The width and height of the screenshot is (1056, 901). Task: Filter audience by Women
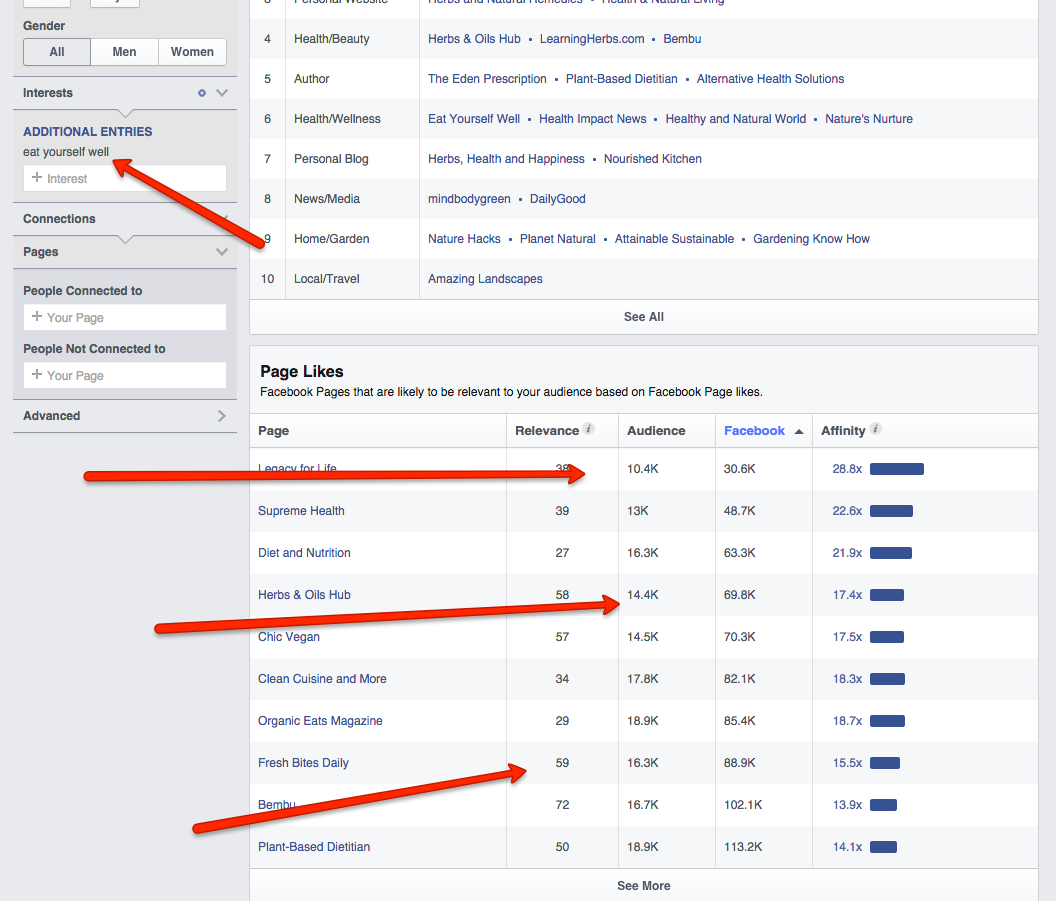click(192, 52)
